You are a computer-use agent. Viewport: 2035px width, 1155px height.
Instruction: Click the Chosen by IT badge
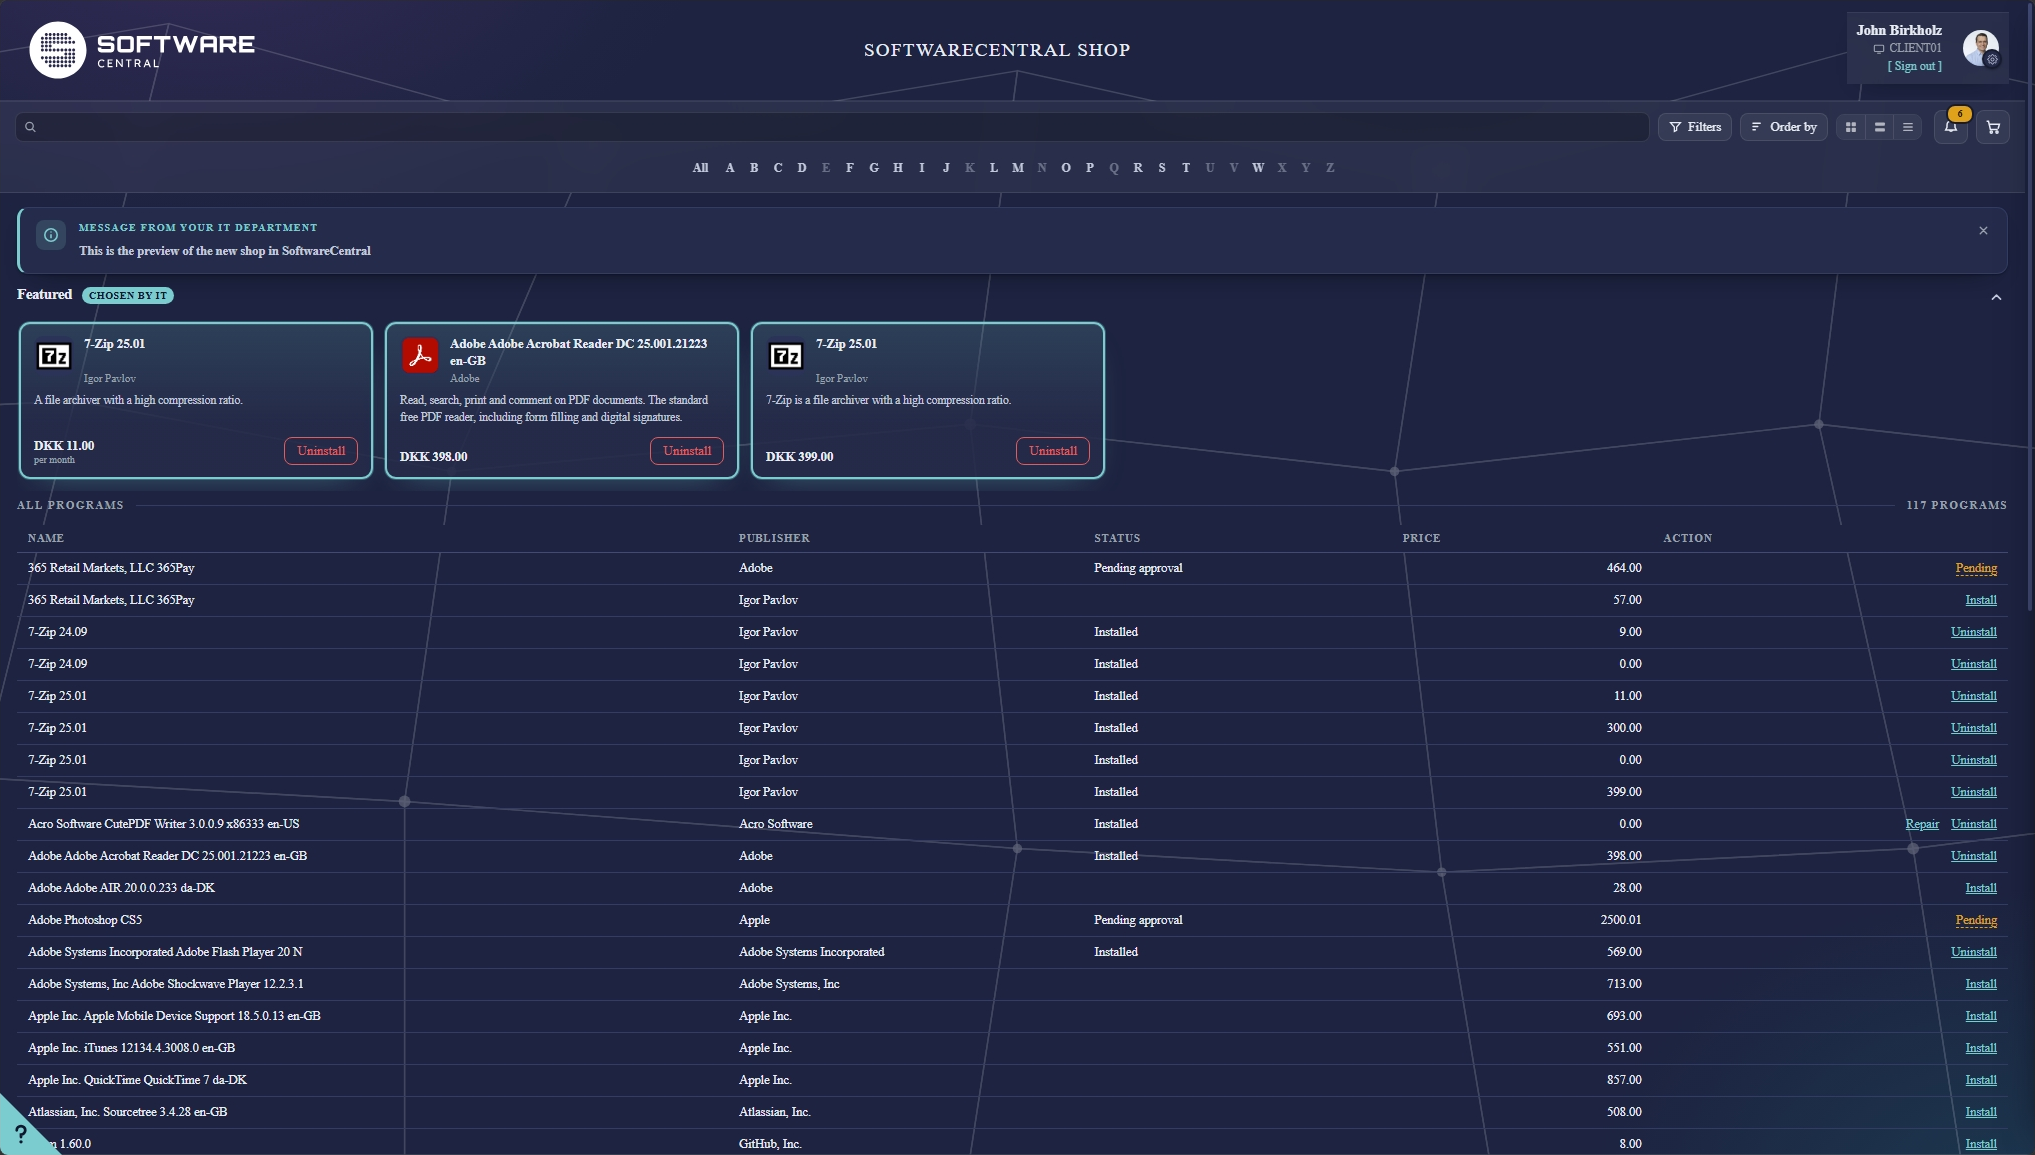[x=128, y=295]
